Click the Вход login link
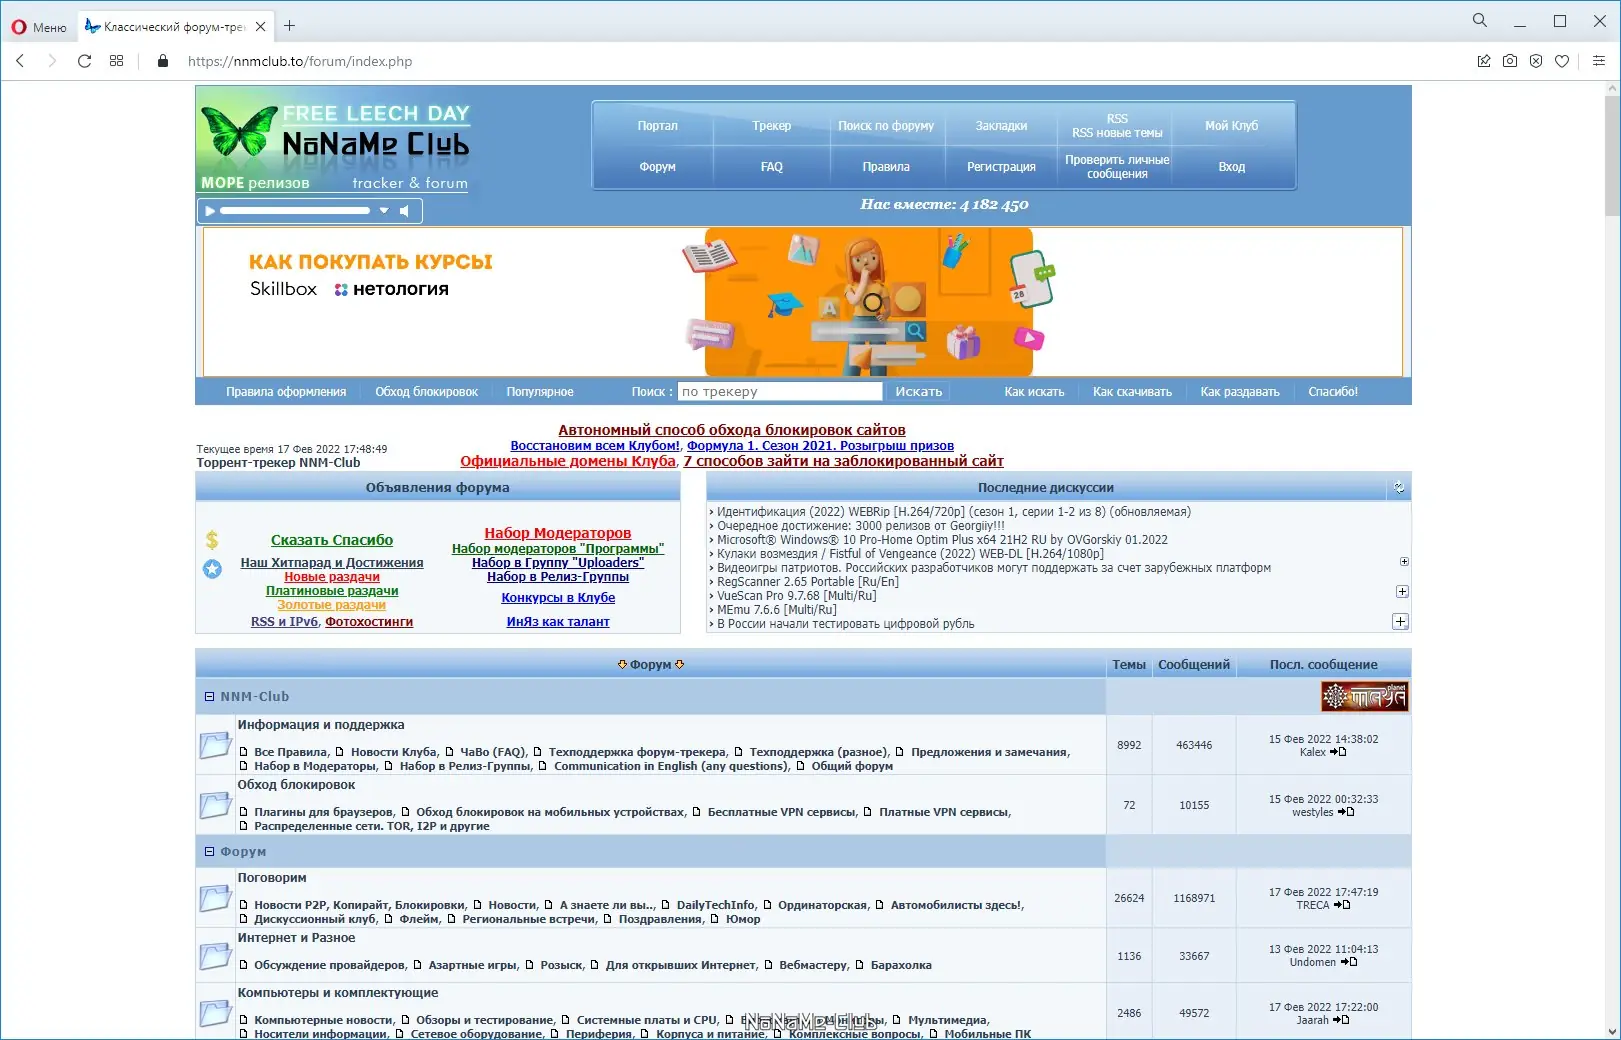The image size is (1621, 1040). 1231,167
